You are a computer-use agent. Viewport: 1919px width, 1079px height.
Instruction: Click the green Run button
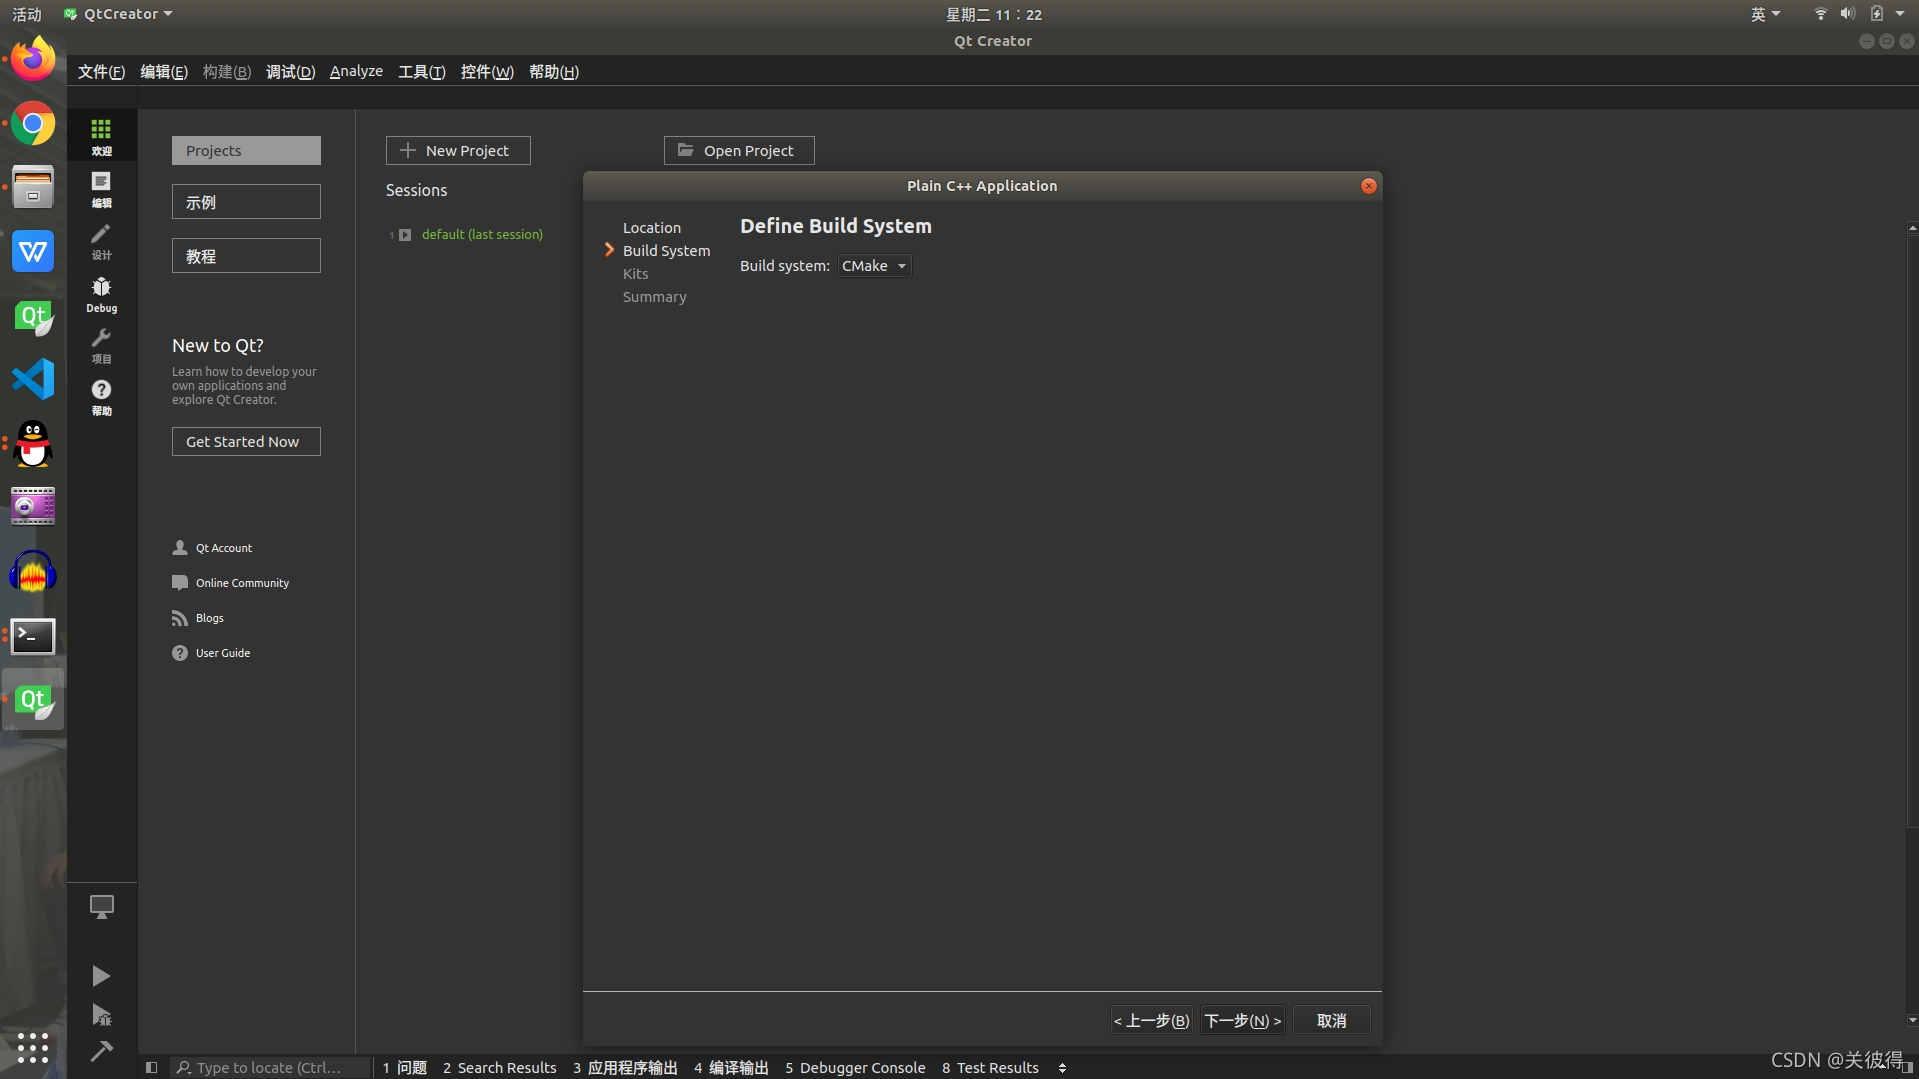click(101, 976)
